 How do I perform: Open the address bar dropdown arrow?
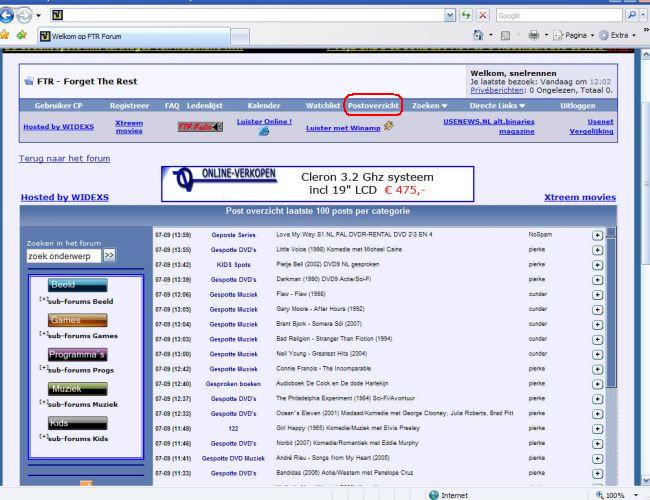pos(450,16)
